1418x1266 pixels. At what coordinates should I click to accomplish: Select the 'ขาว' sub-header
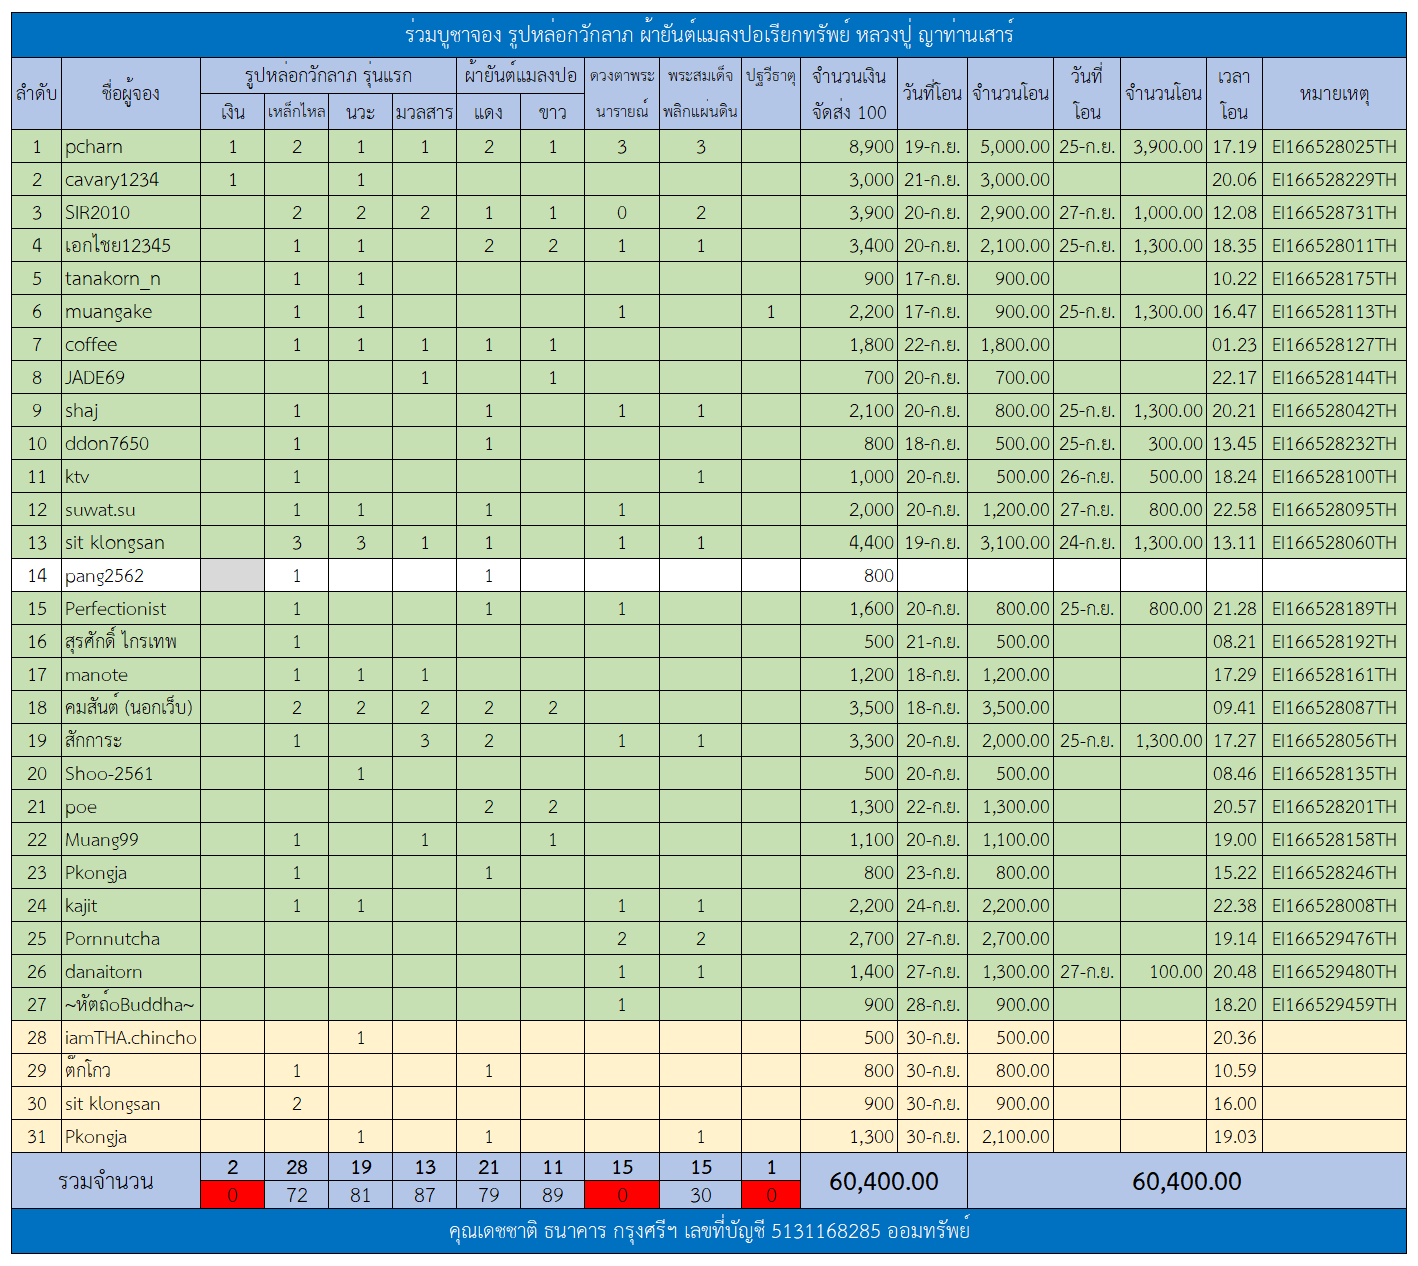[x=553, y=112]
